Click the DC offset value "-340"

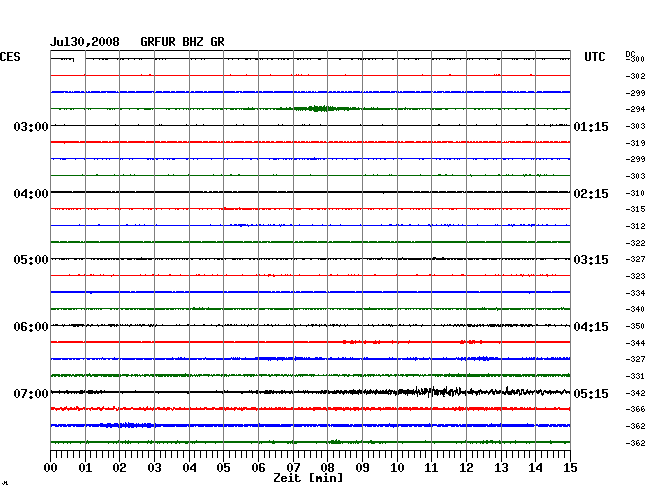635,309
